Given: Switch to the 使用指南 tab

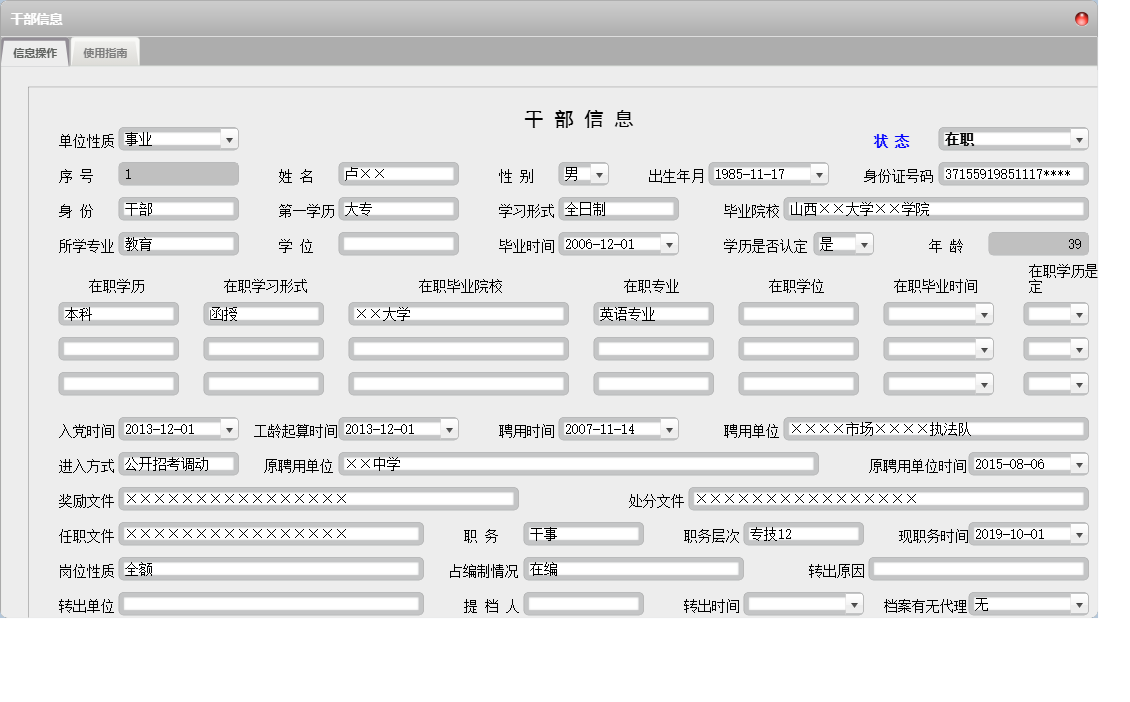Looking at the screenshot, I should (105, 53).
